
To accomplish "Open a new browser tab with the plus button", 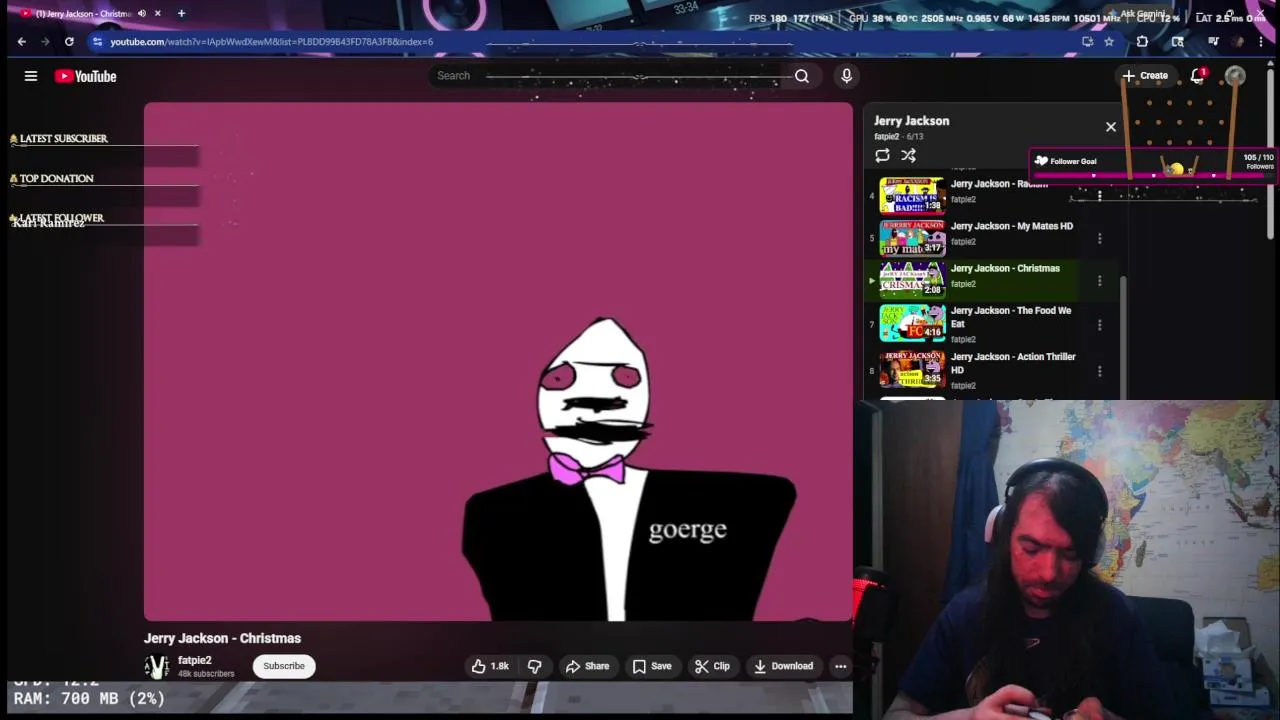I will coord(181,13).
